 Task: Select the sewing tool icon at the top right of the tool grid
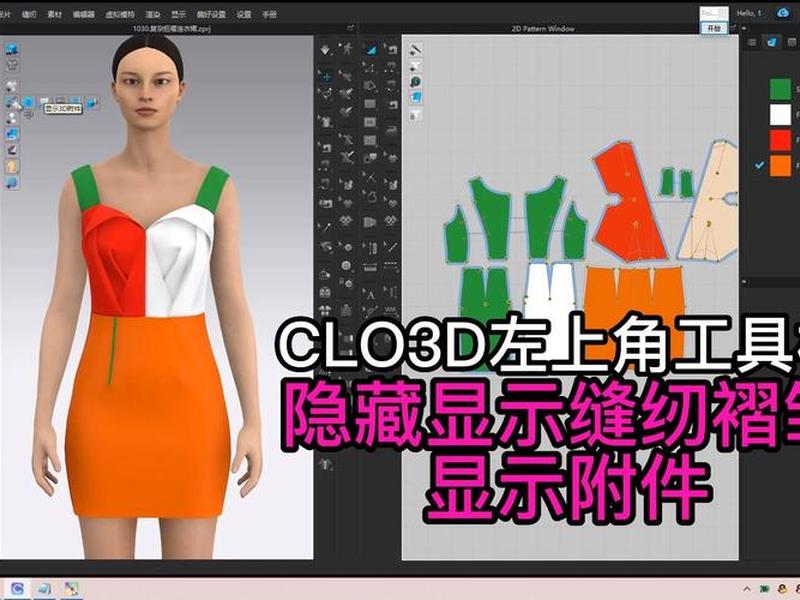[391, 49]
